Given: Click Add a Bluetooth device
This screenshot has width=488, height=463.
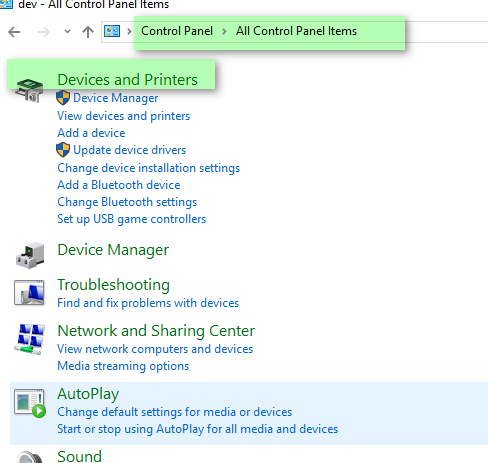Looking at the screenshot, I should point(119,185).
